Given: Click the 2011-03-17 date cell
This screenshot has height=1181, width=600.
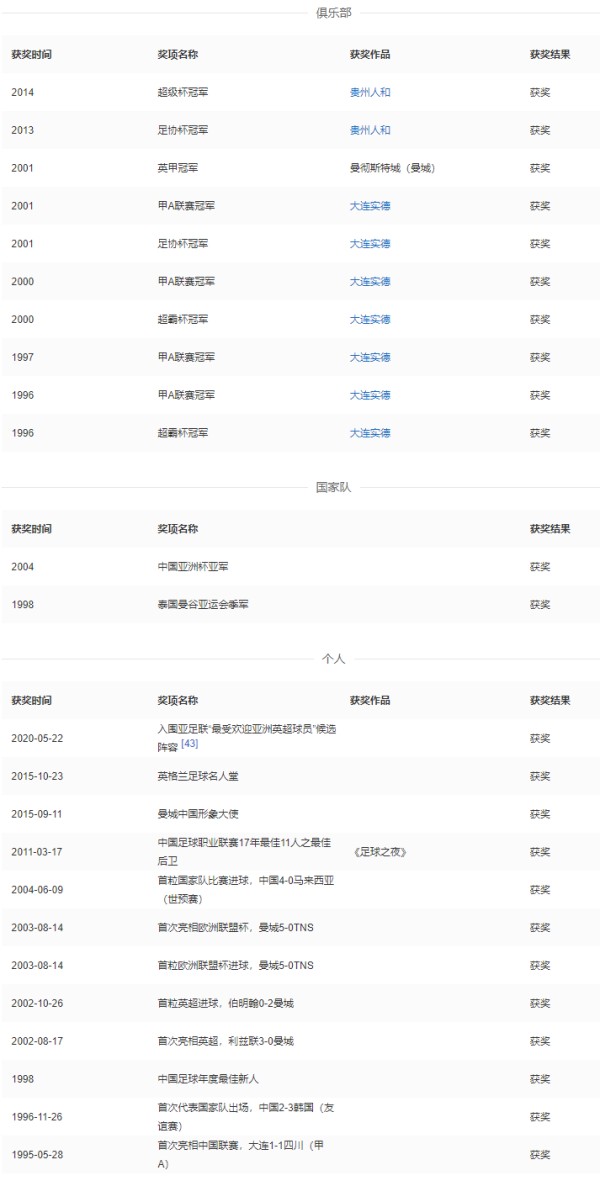Looking at the screenshot, I should click(37, 852).
